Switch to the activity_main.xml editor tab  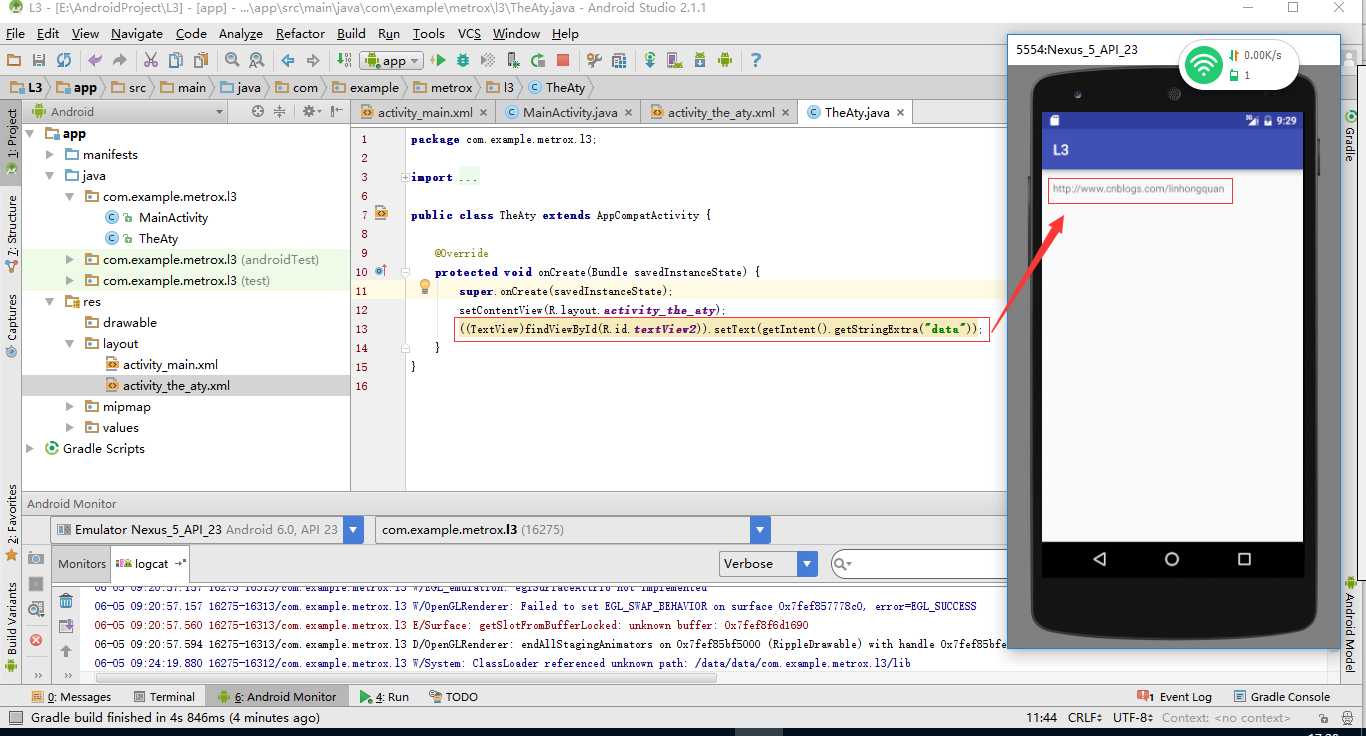click(424, 113)
